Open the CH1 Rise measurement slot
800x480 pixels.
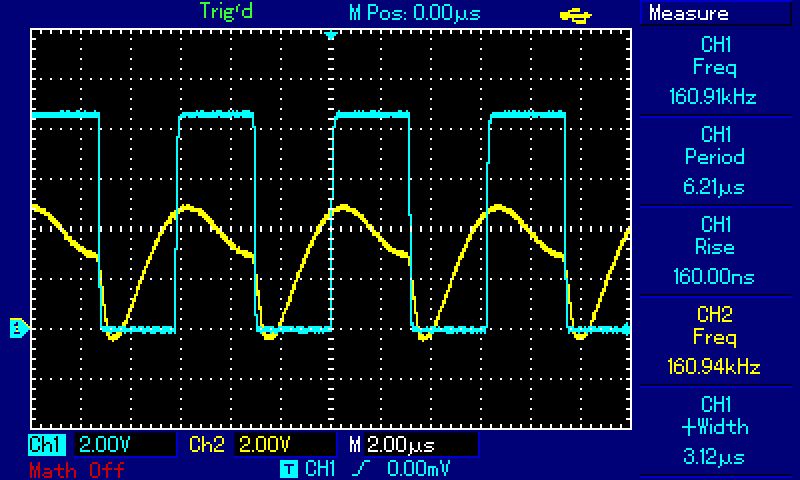click(x=714, y=250)
